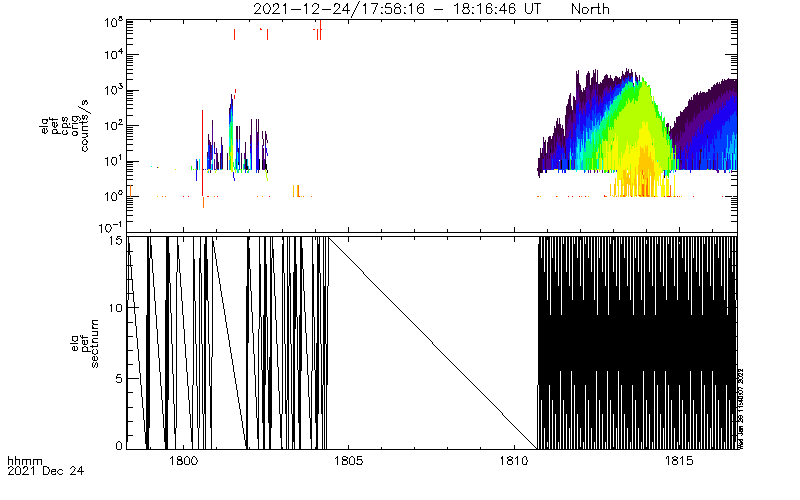This screenshot has width=800, height=500.
Task: Click the 'North' label in the title
Action: [x=590, y=9]
